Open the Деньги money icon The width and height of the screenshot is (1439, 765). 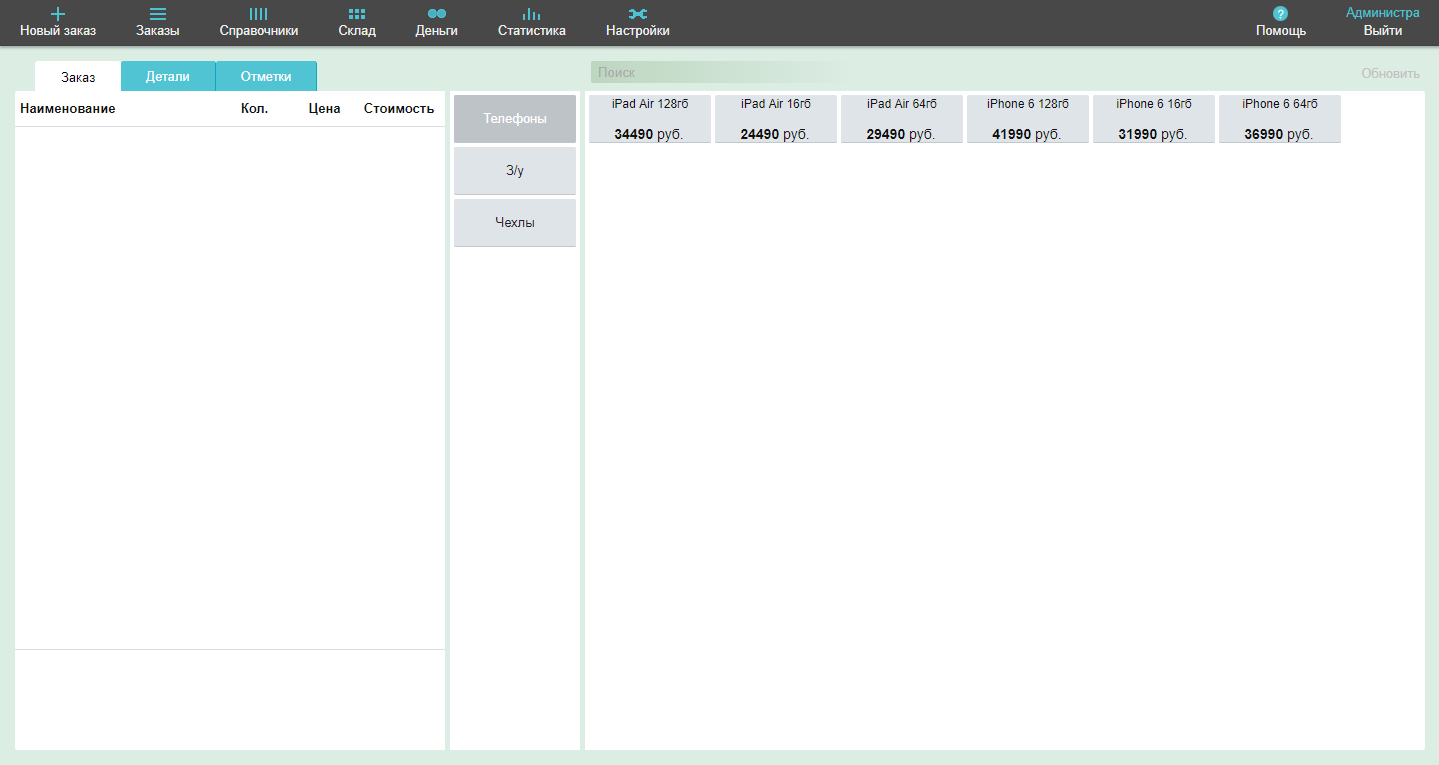[436, 14]
